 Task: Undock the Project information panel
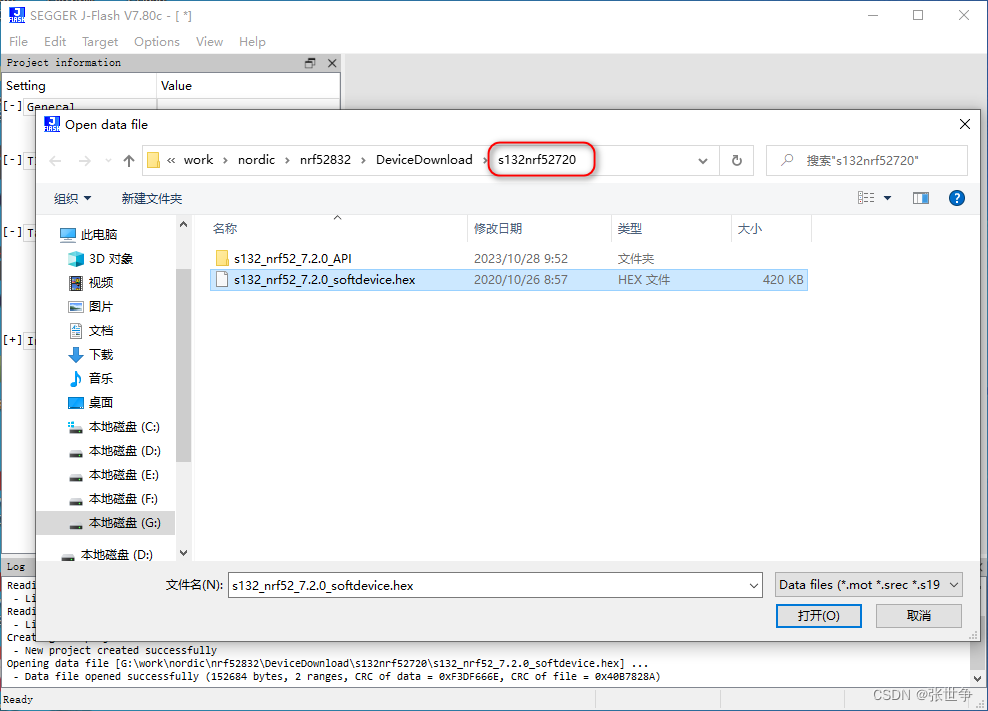[x=310, y=63]
